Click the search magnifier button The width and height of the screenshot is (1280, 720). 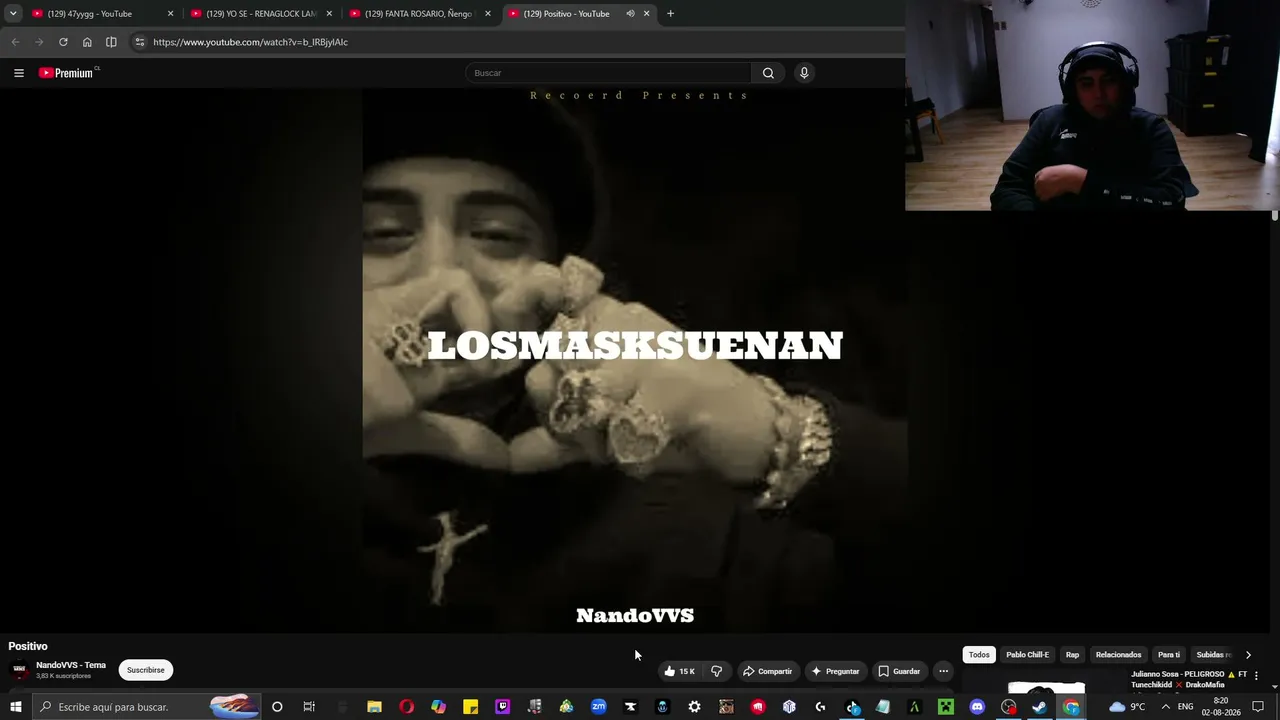(x=768, y=73)
